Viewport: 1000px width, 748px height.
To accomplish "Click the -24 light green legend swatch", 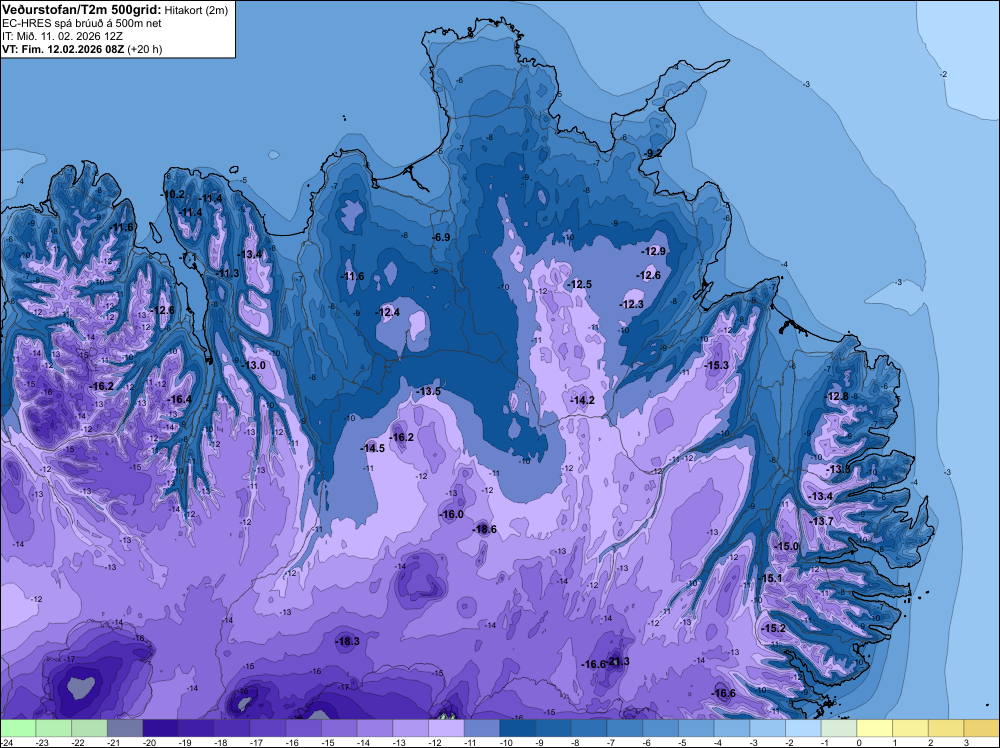I will pos(18,728).
